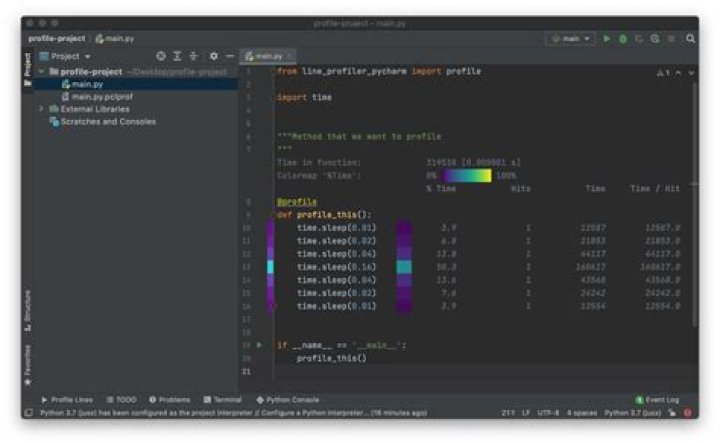
Task: Click the profiler run icon in top toolbar
Action: (x=655, y=39)
